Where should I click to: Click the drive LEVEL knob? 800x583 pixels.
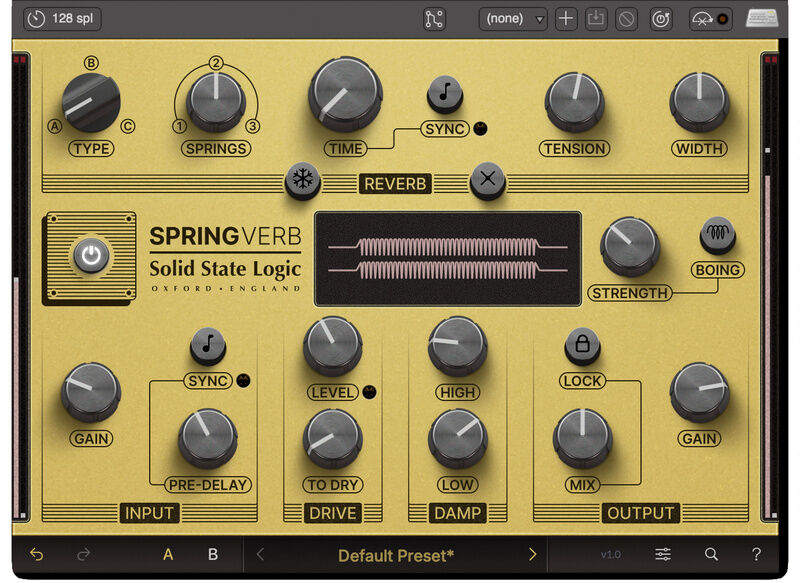coord(333,346)
